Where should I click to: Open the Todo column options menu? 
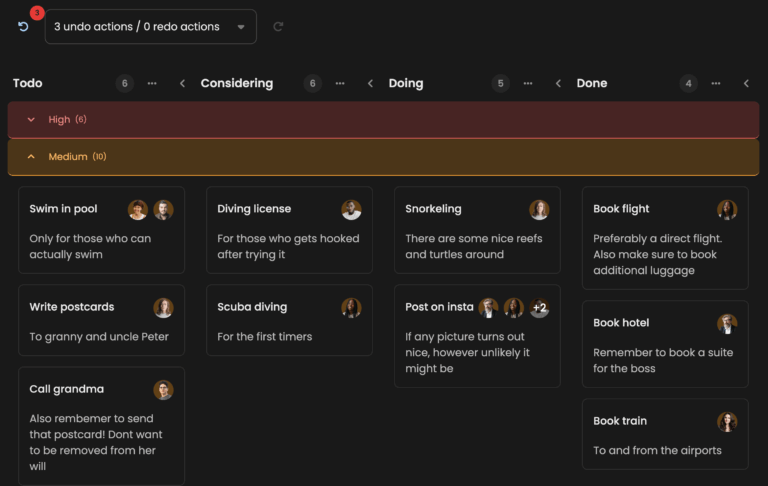pos(152,83)
